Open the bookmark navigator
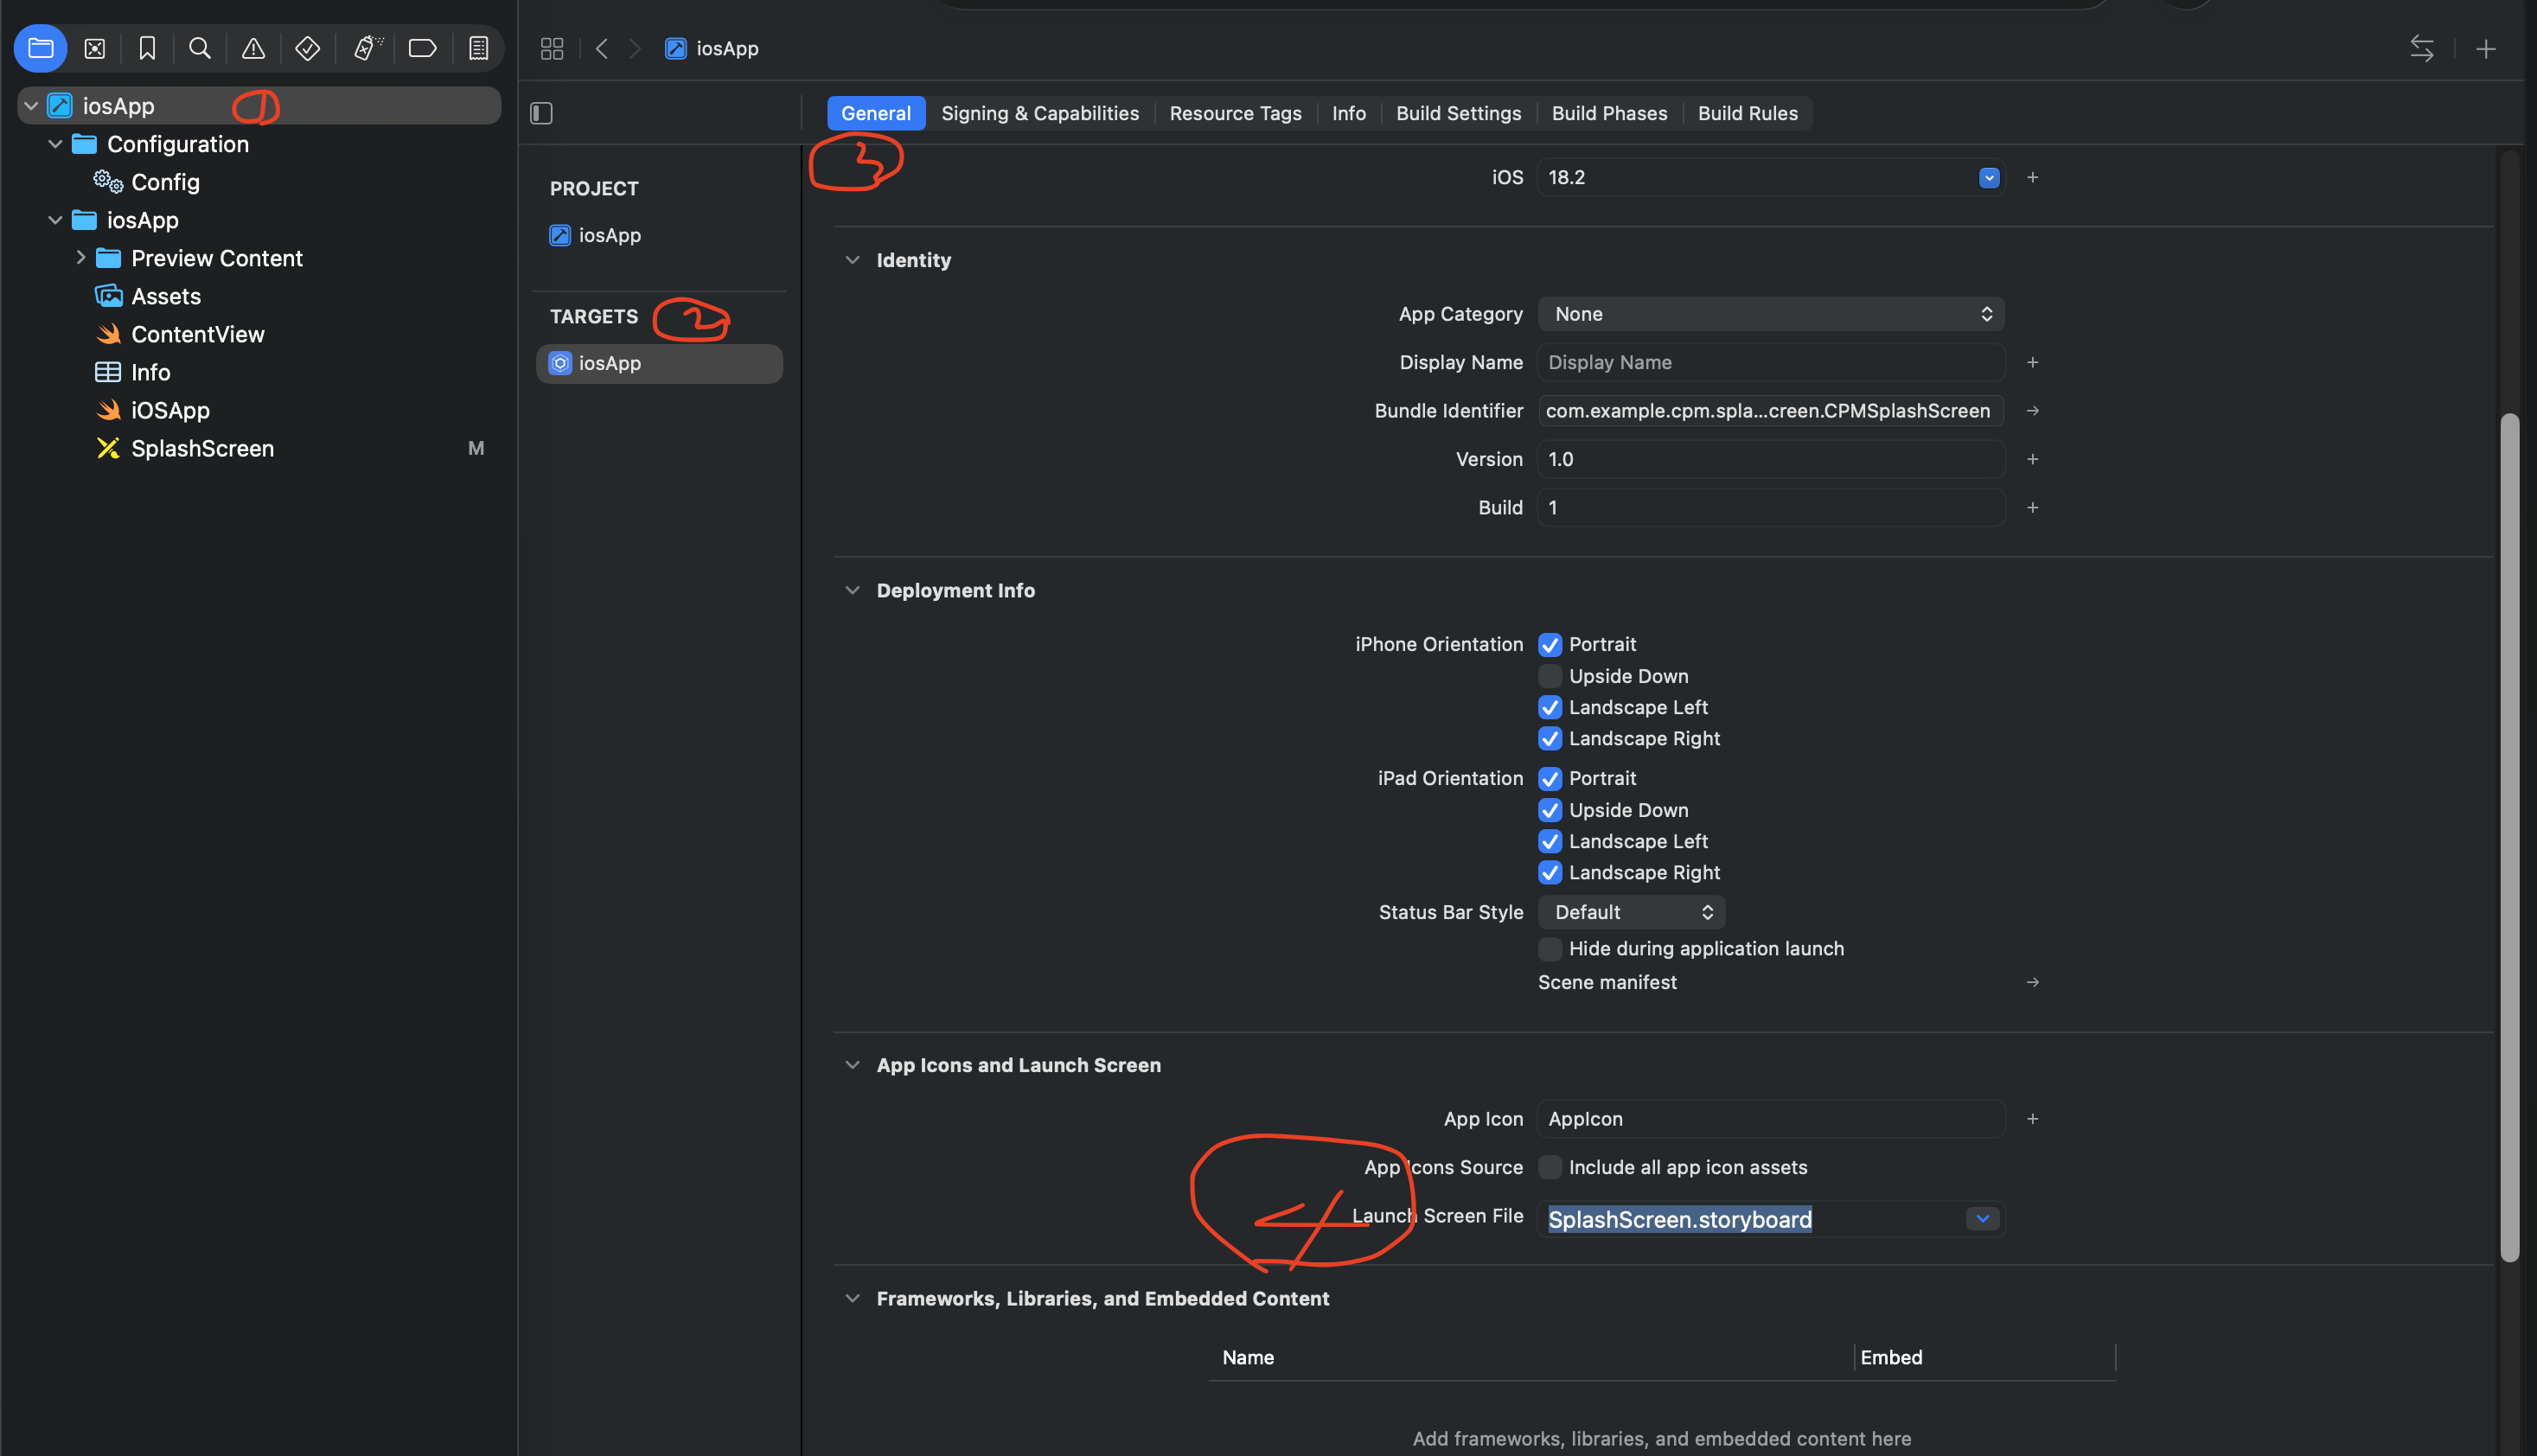This screenshot has width=2537, height=1456. pos(147,48)
